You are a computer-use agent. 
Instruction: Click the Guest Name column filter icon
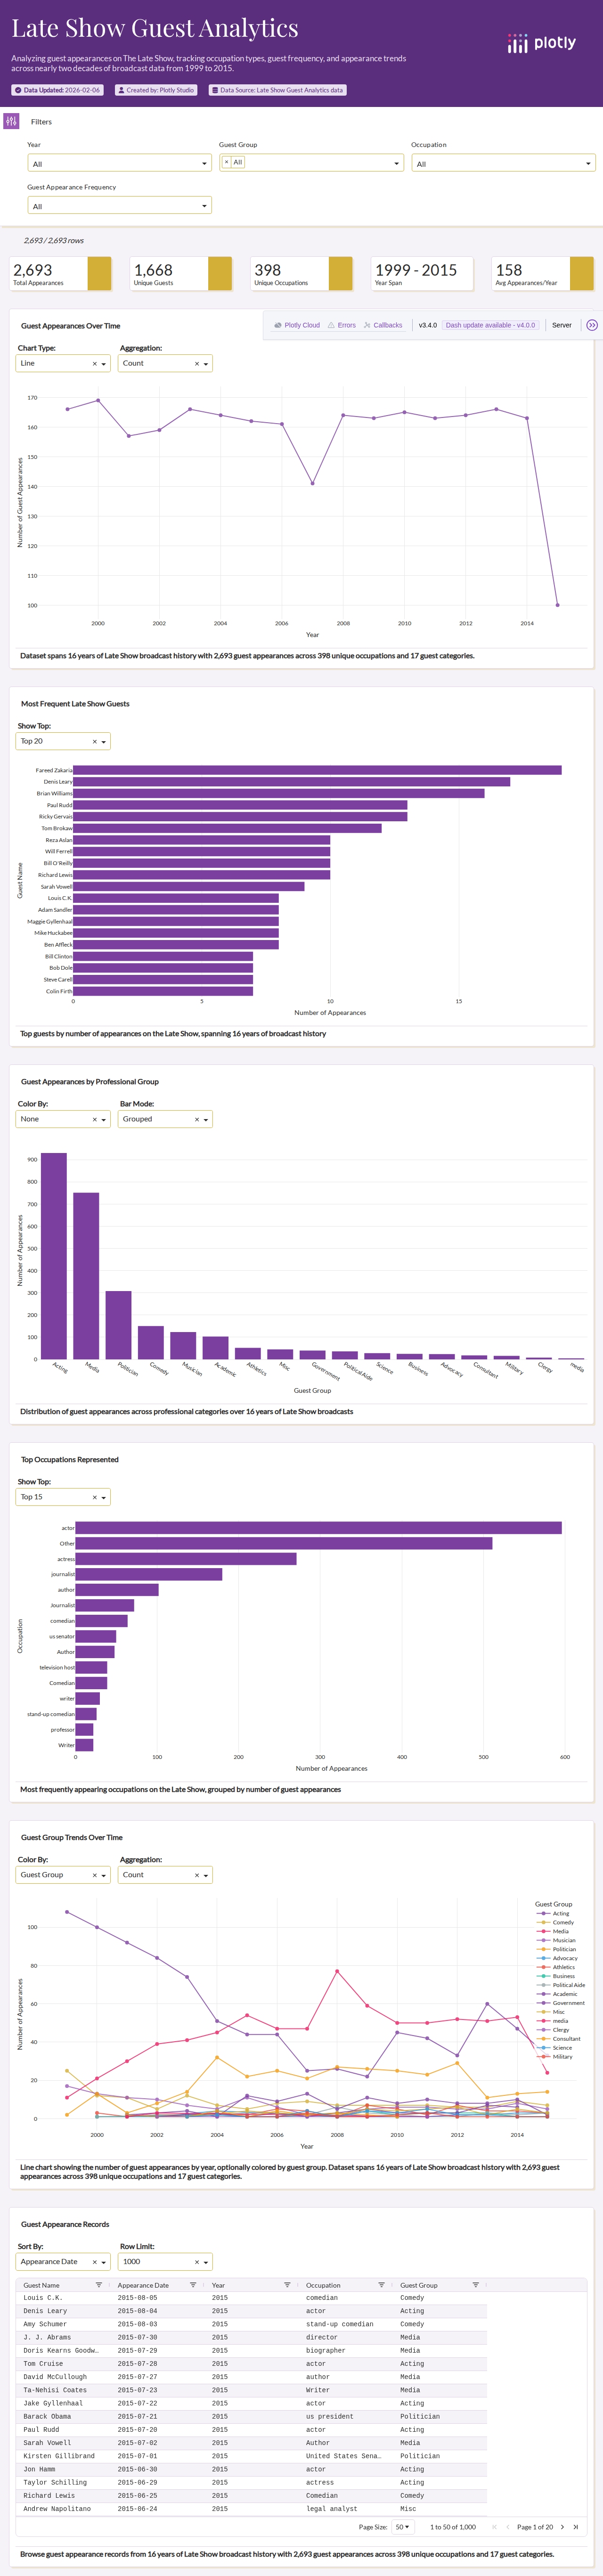pyautogui.click(x=98, y=2284)
